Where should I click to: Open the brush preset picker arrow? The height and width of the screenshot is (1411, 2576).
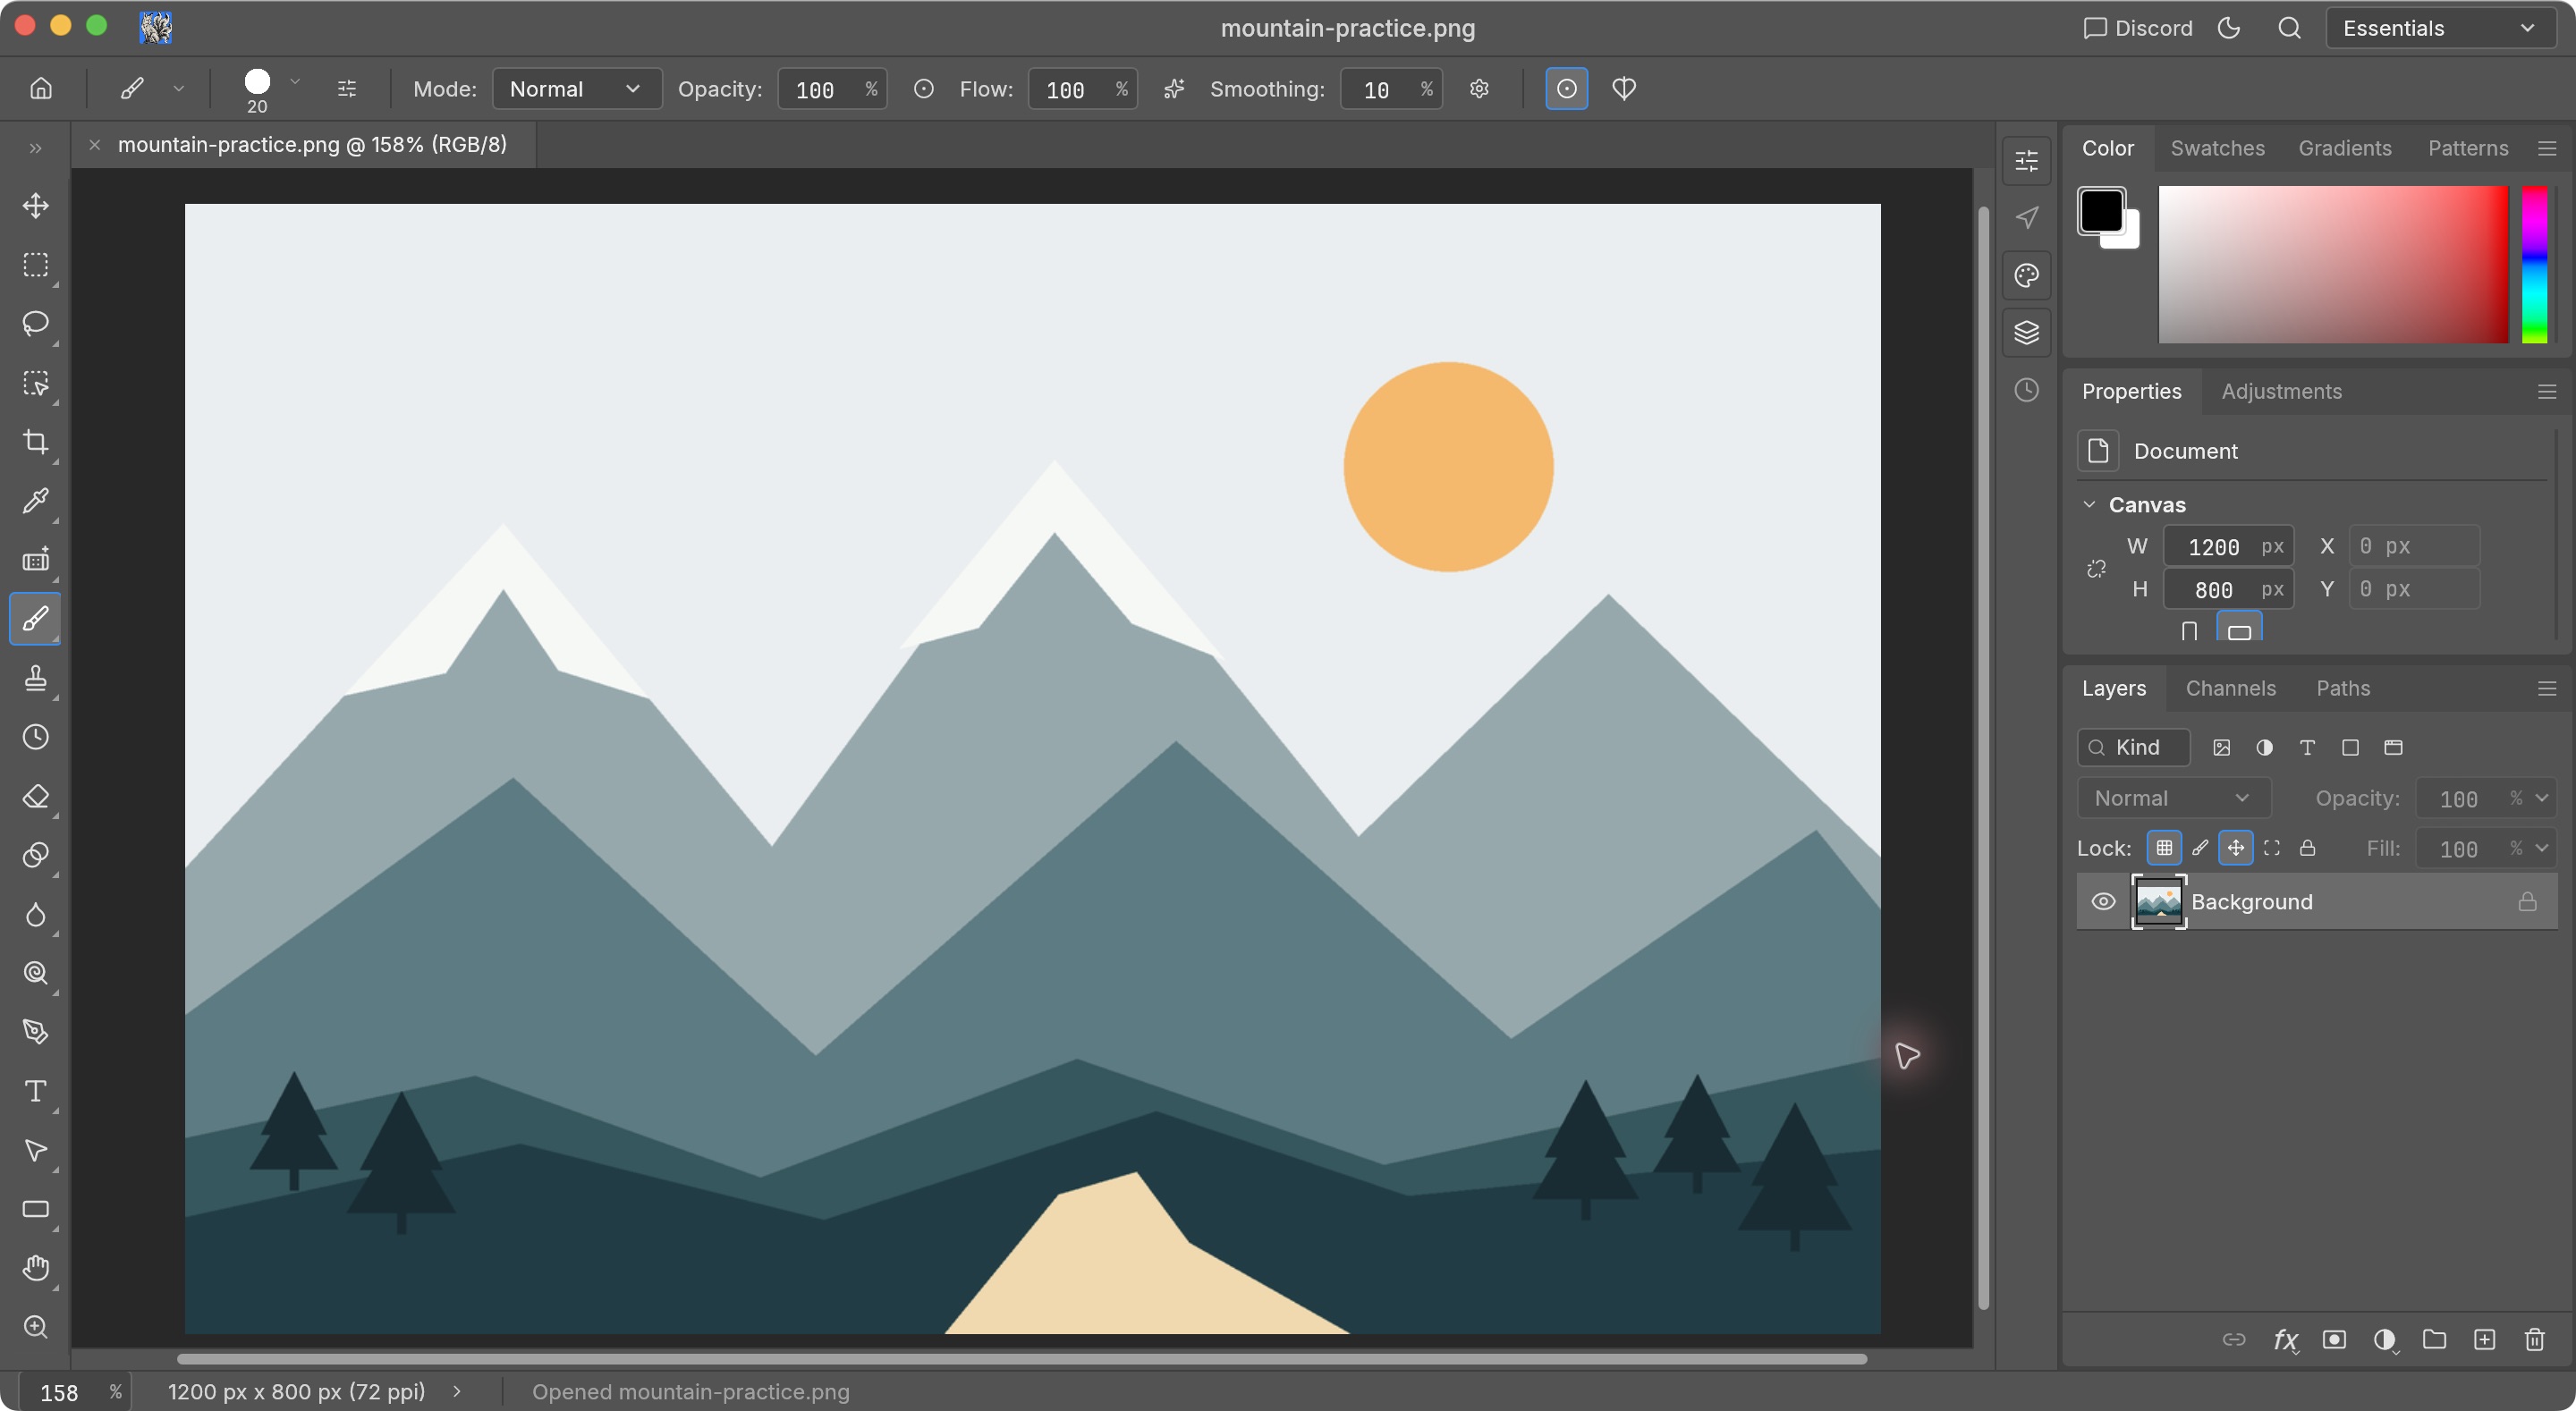pos(295,82)
